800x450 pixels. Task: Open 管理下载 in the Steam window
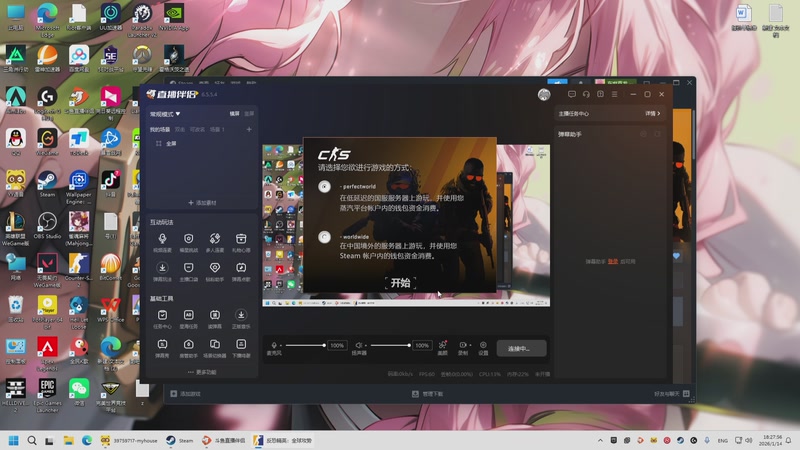(x=428, y=394)
